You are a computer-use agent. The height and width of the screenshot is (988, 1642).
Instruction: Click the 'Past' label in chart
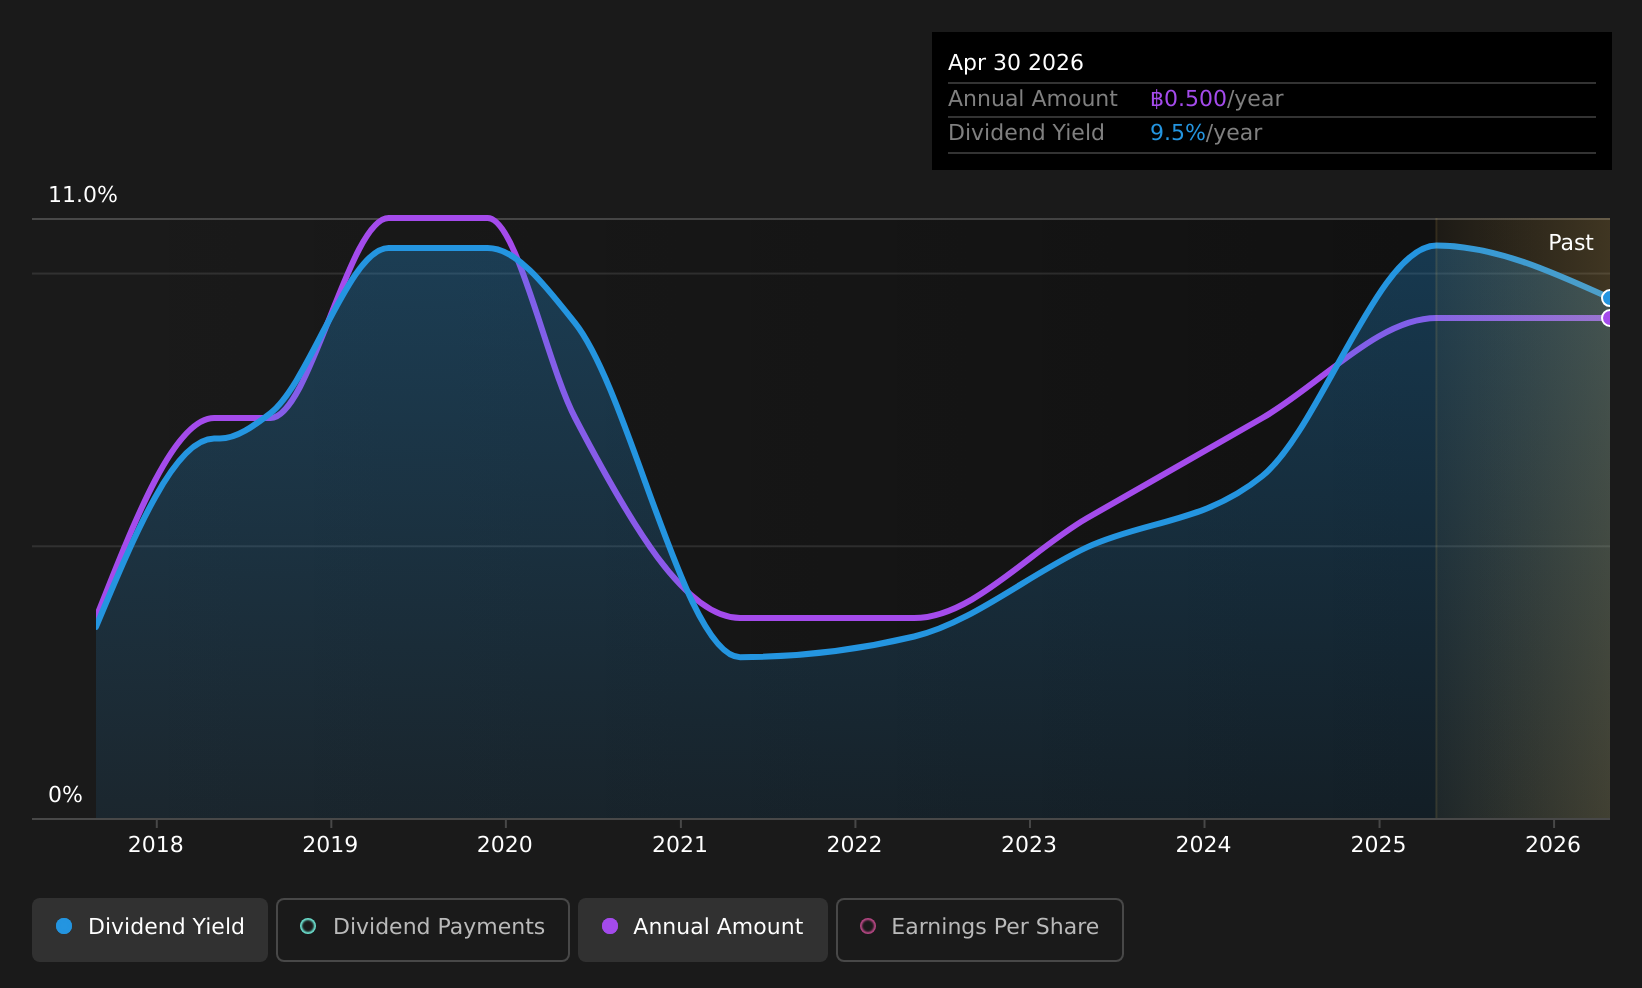coord(1571,243)
